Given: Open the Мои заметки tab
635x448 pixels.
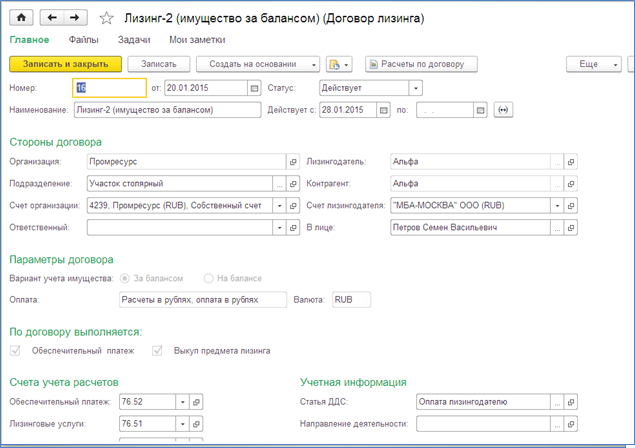Looking at the screenshot, I should [197, 40].
